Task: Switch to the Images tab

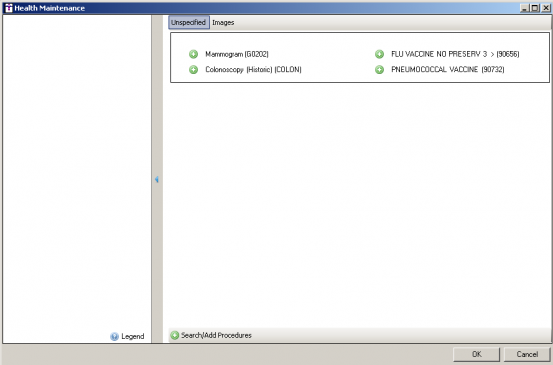Action: (x=223, y=23)
